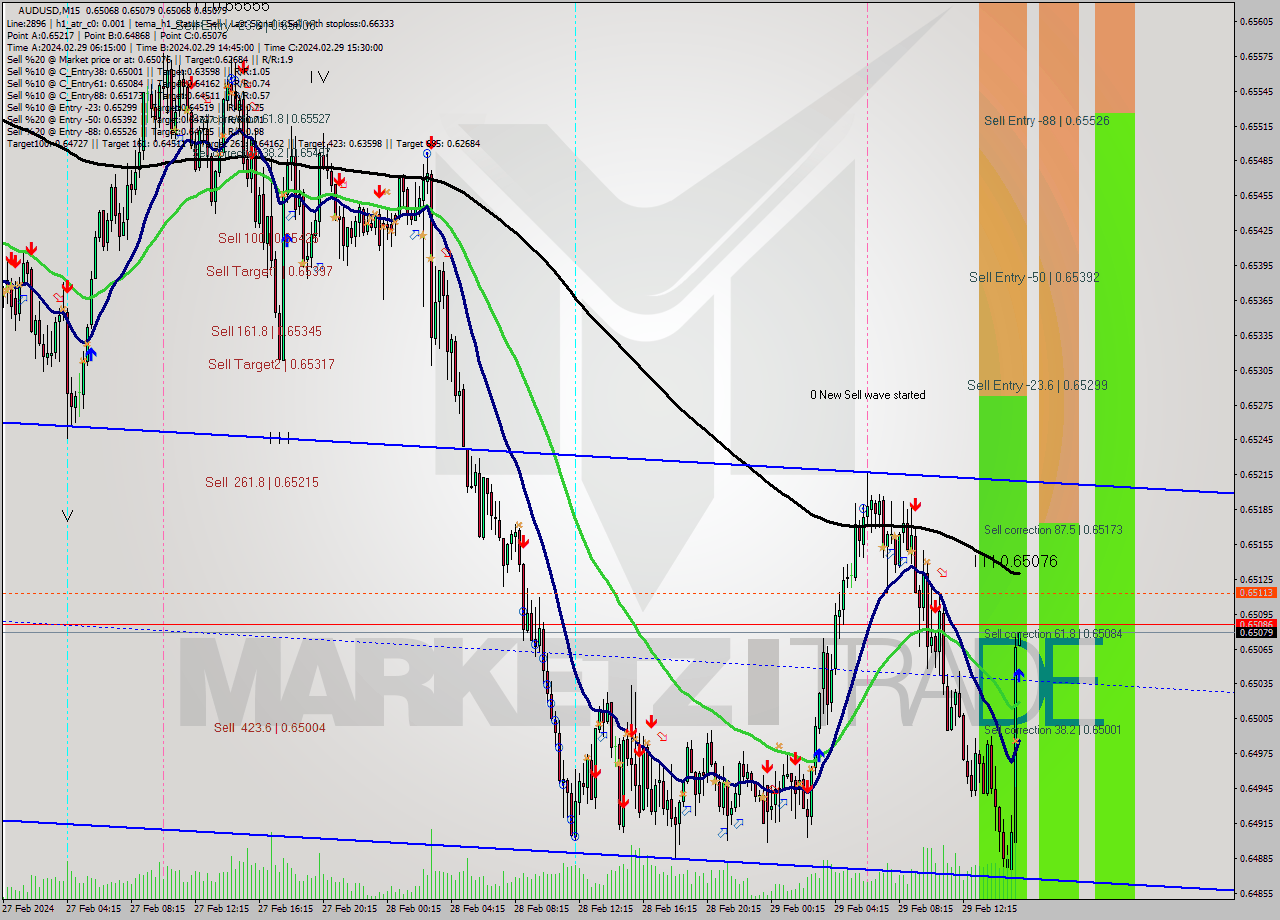Click the 'Sell correction 87.5 | 0.65173' label
Viewport: 1280px width, 920px height.
pyautogui.click(x=1053, y=530)
